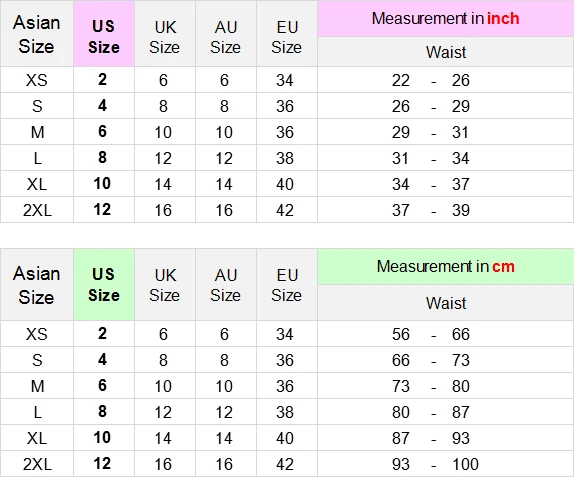
Task: Click the Asian Size header in the inch table
Action: (x=37, y=34)
